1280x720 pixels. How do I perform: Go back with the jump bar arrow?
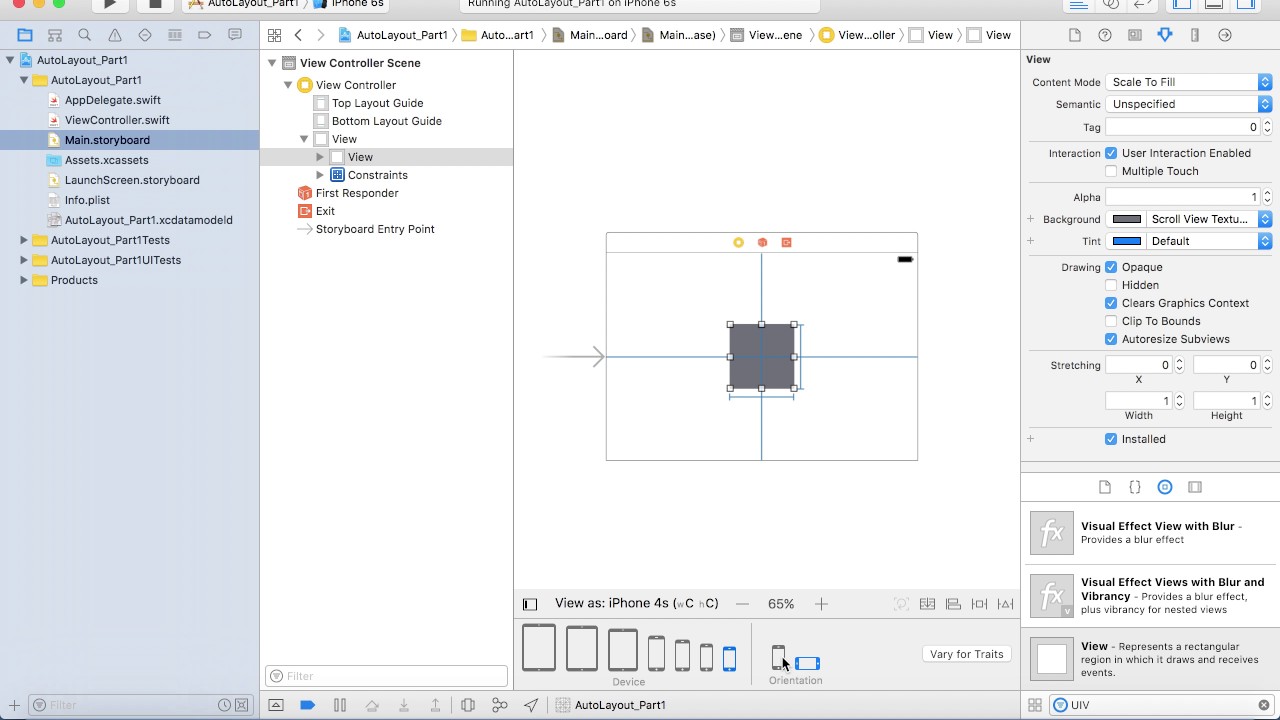click(298, 35)
